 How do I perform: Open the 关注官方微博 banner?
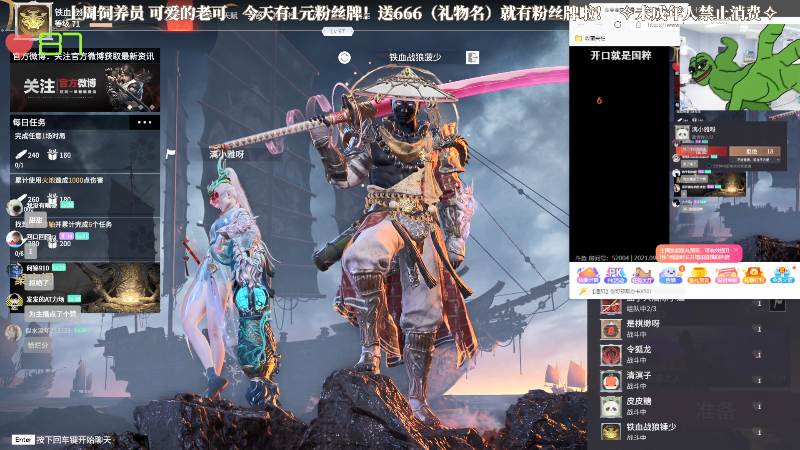(x=85, y=87)
